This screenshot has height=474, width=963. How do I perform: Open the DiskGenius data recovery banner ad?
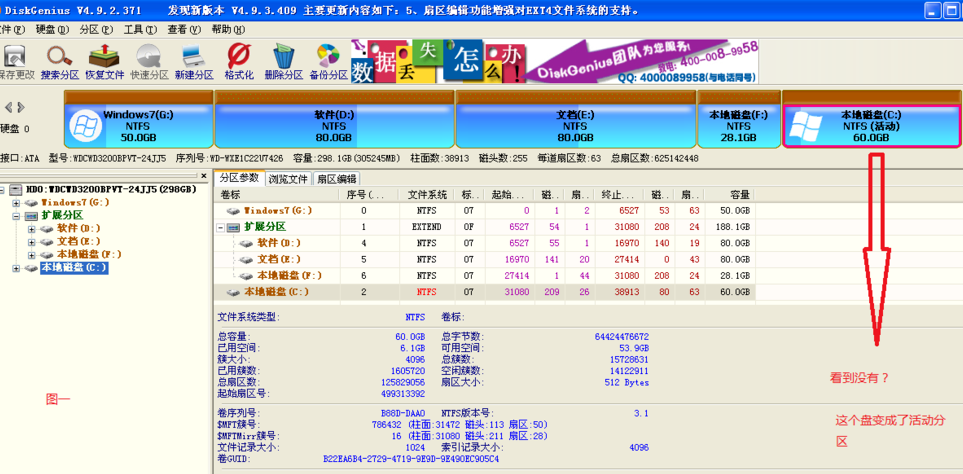coord(555,62)
